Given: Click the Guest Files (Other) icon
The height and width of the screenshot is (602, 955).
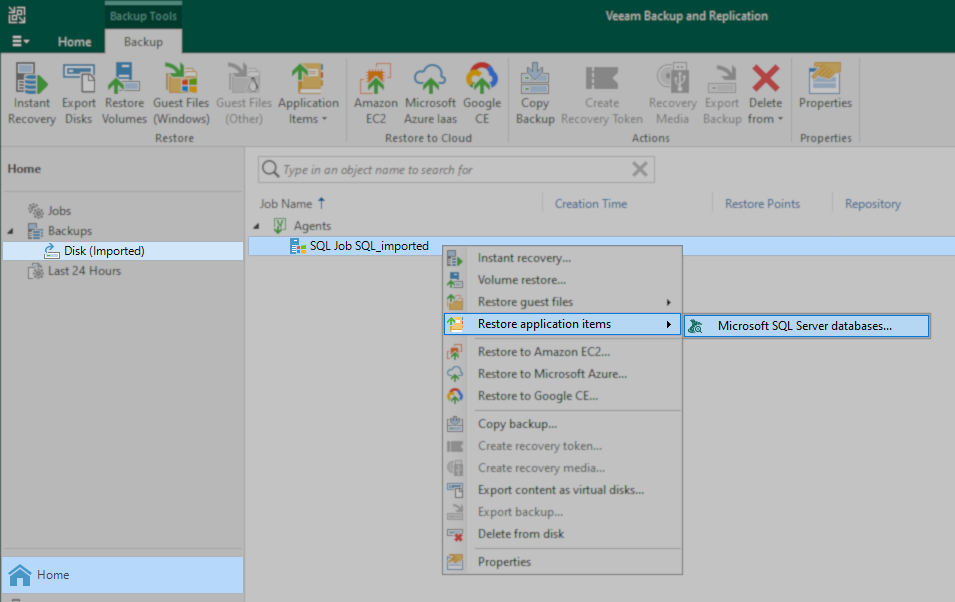Looking at the screenshot, I should [244, 94].
